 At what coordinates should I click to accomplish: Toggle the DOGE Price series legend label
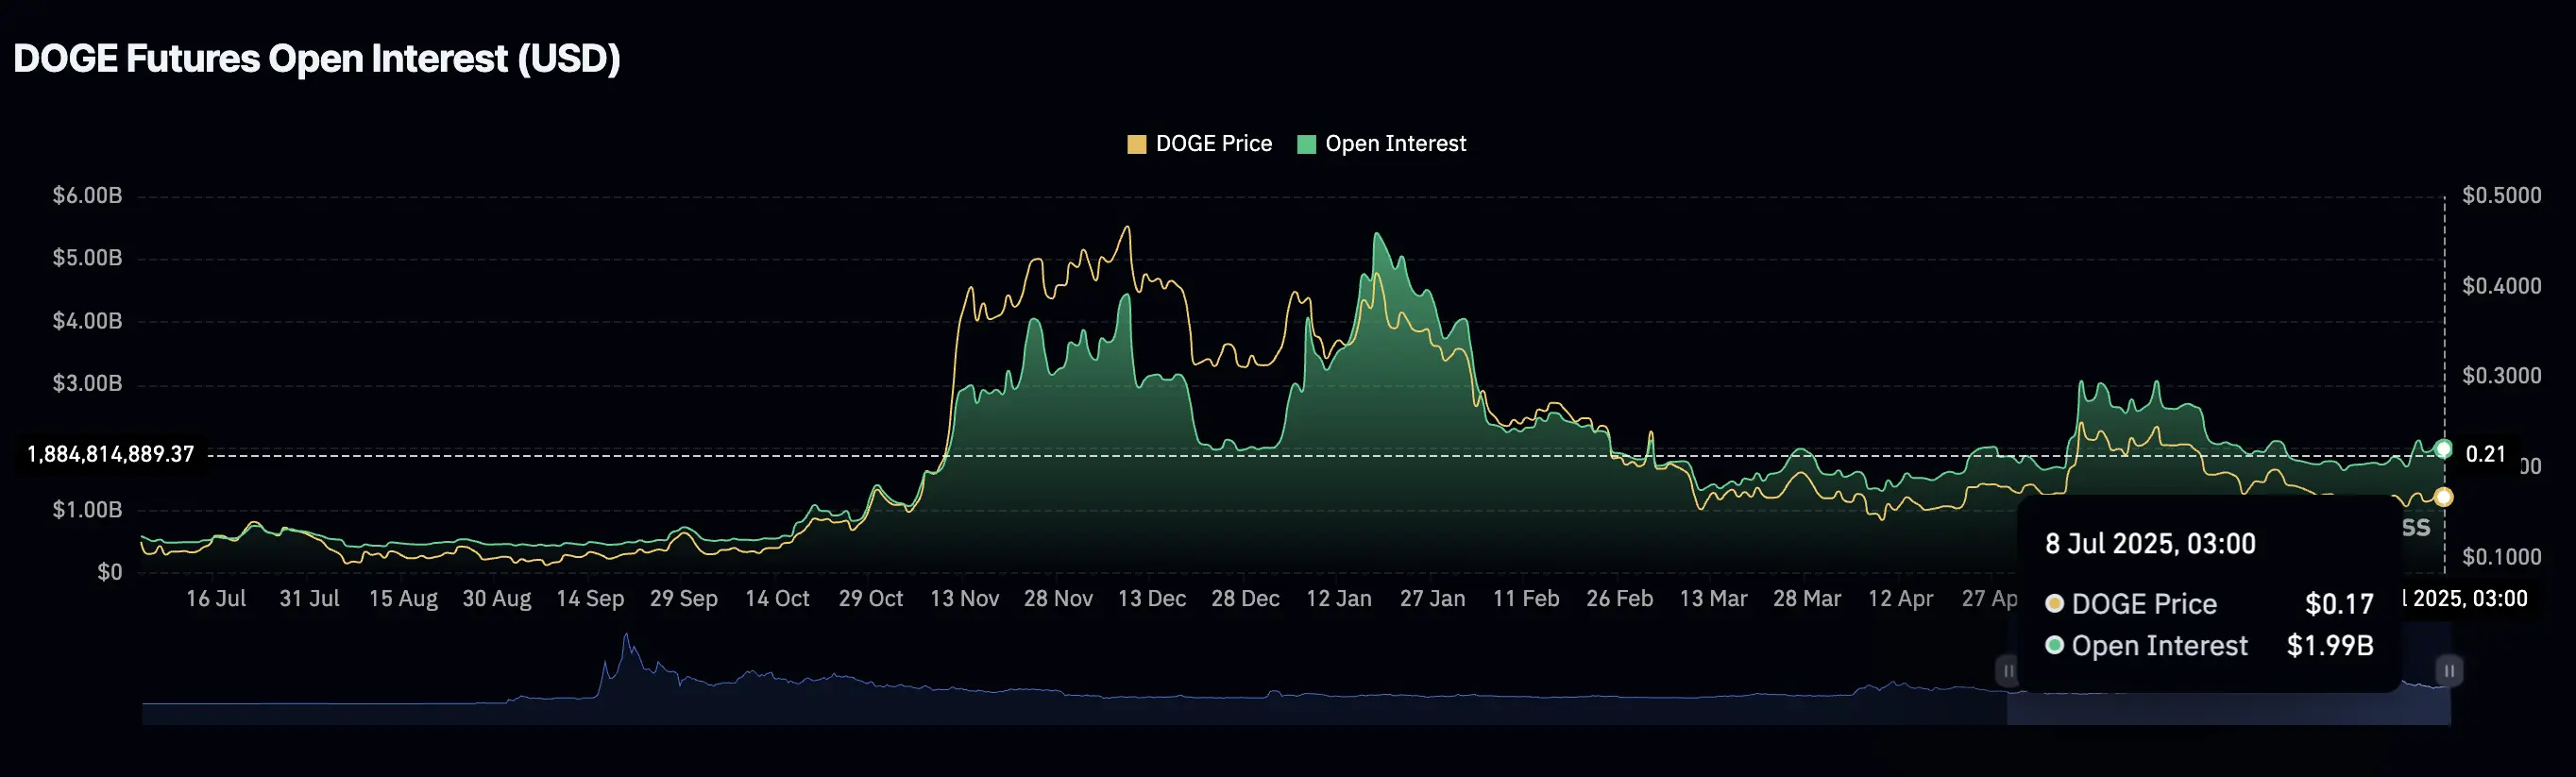1214,144
